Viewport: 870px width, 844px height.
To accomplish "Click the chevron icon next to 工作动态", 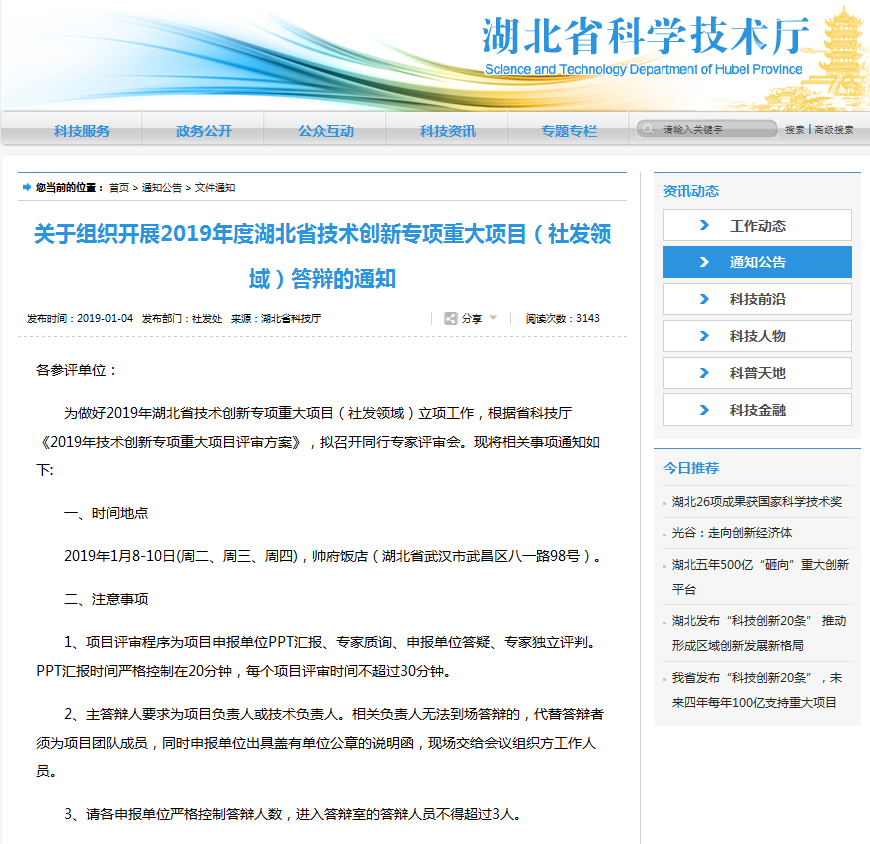I will [x=704, y=226].
